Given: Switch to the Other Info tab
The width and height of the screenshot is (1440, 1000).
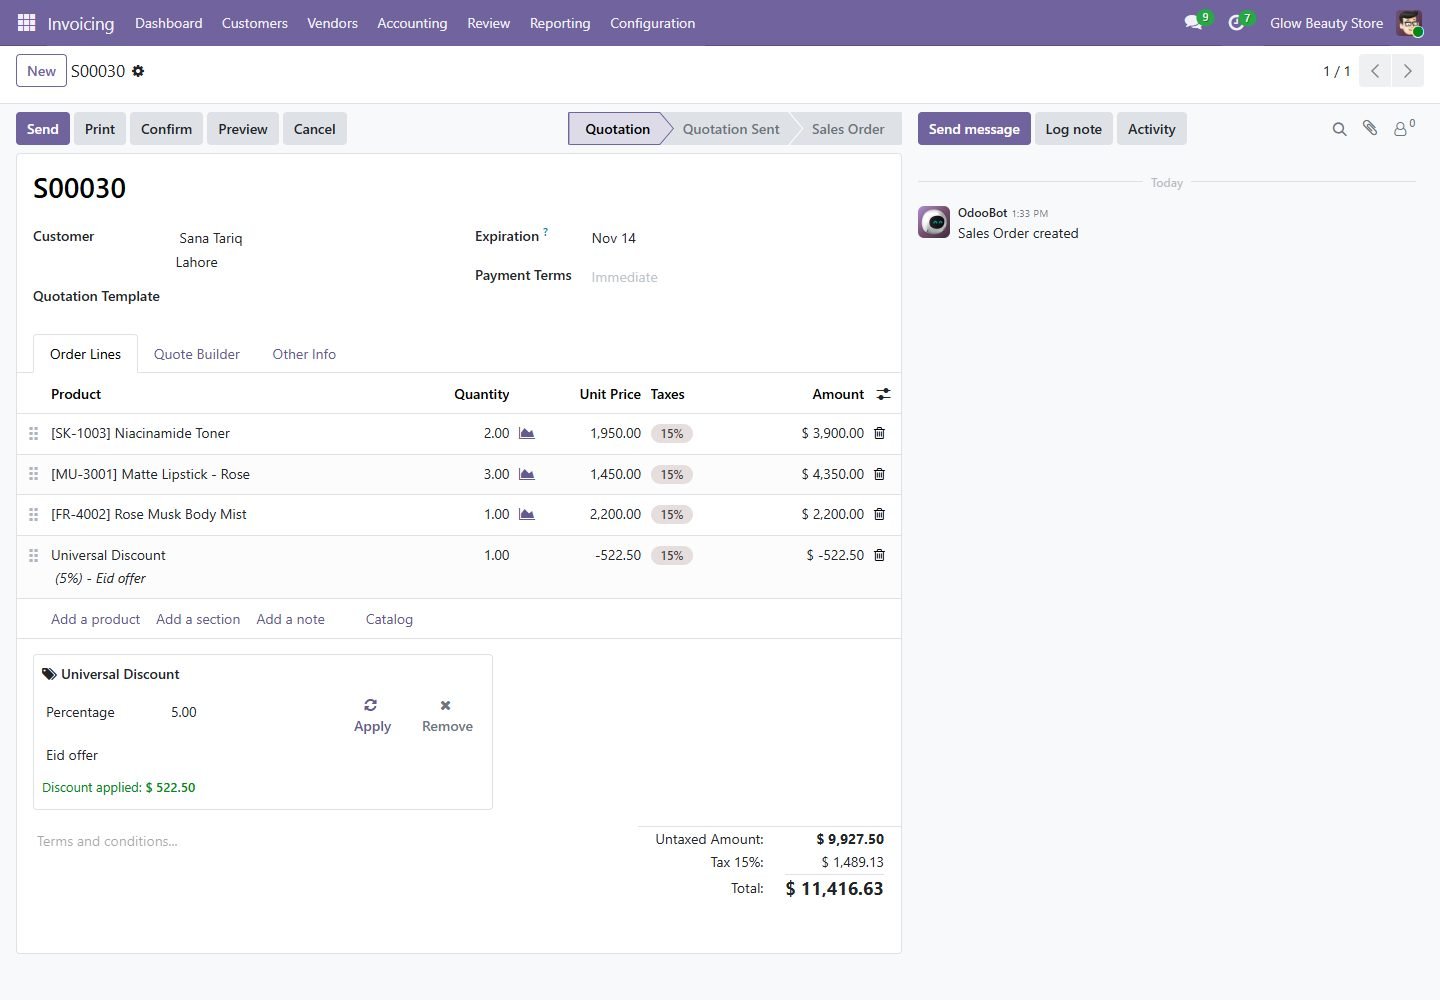Looking at the screenshot, I should pyautogui.click(x=304, y=354).
